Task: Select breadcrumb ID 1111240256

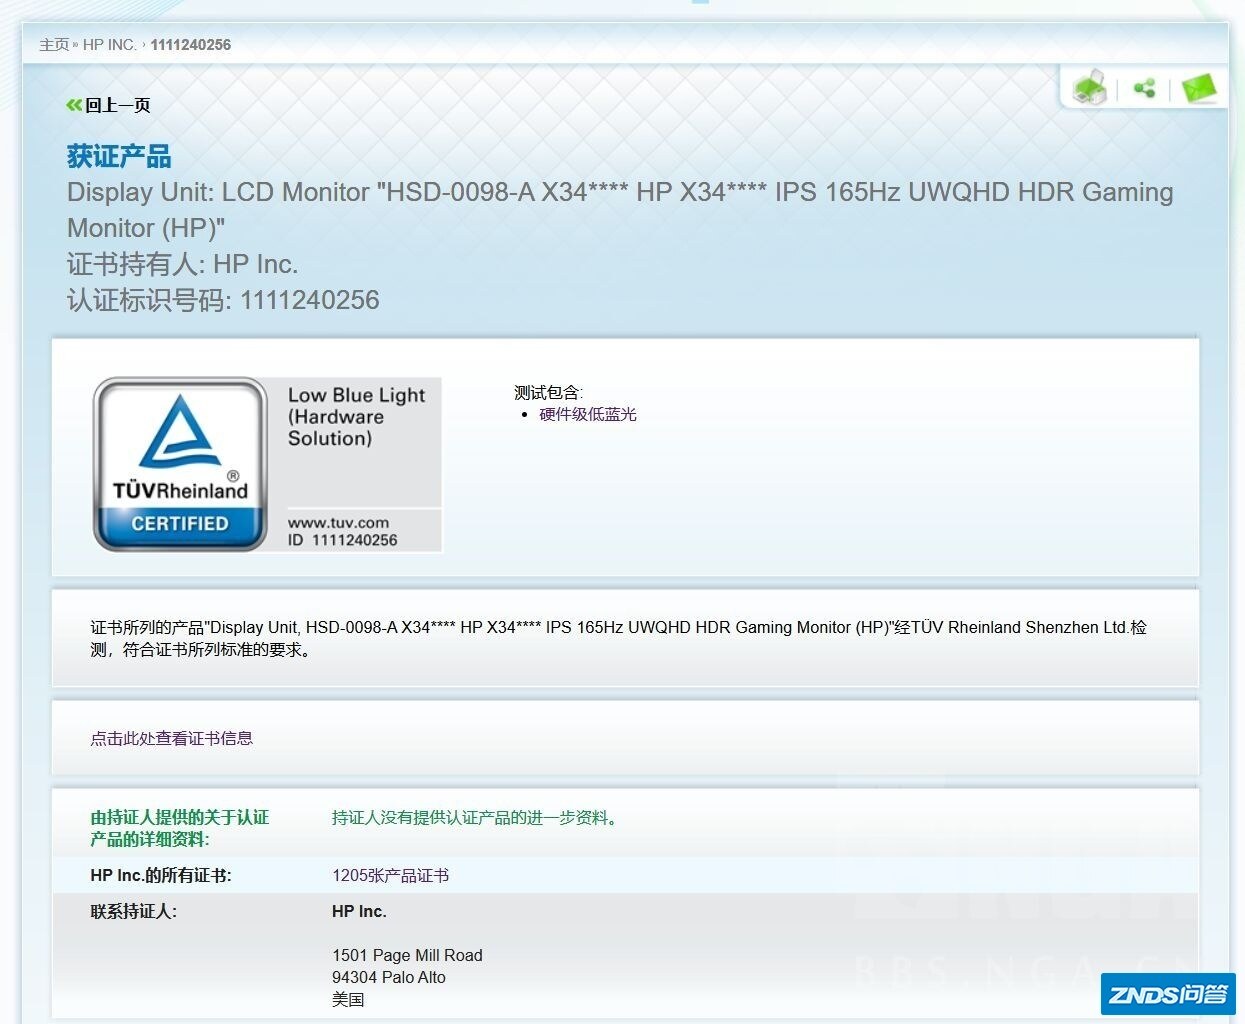Action: click(191, 45)
